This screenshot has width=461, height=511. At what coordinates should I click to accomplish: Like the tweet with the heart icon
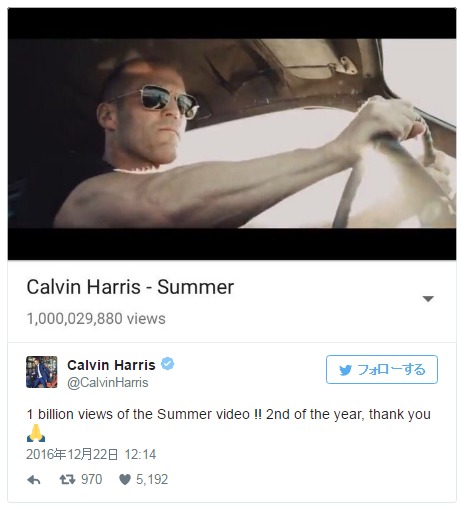click(x=125, y=480)
